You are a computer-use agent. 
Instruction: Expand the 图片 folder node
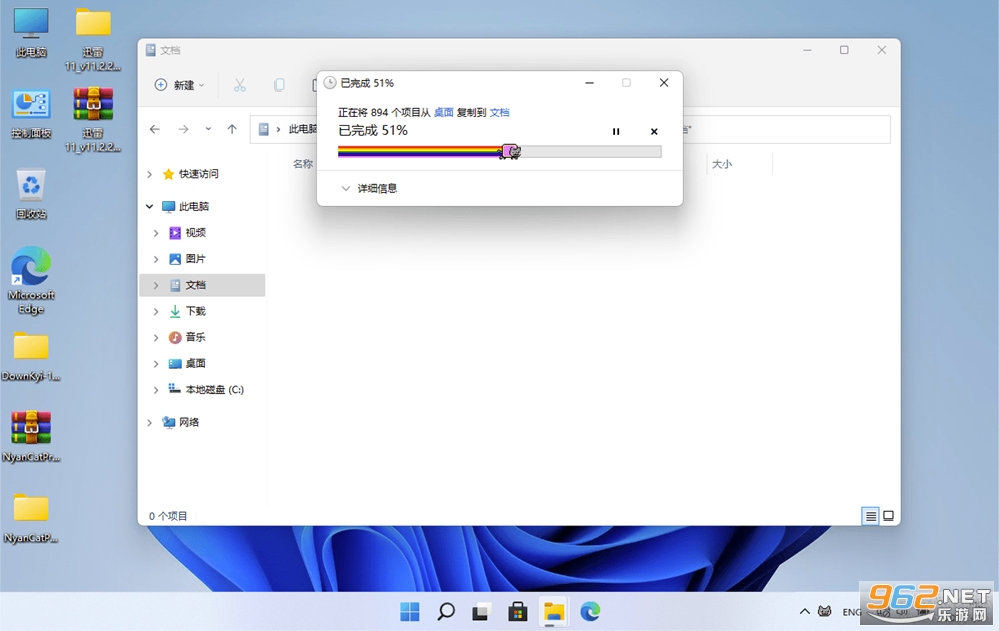click(156, 259)
